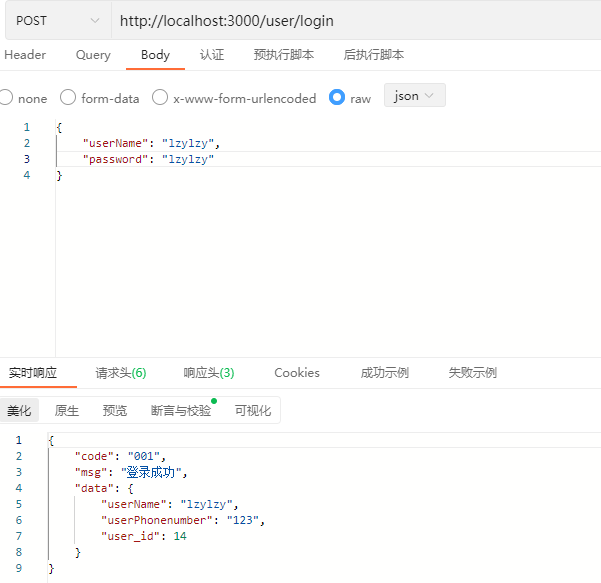Open the 预执行脚本 tab
Viewport: 601px width, 583px height.
(x=284, y=55)
